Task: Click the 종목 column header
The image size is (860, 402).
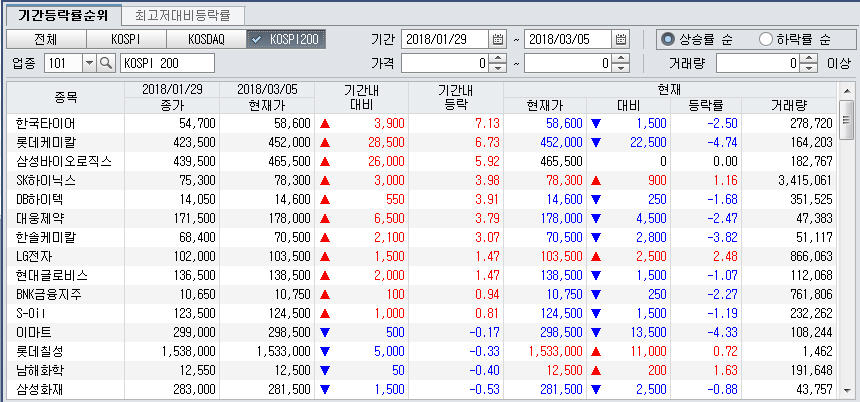Action: point(65,98)
